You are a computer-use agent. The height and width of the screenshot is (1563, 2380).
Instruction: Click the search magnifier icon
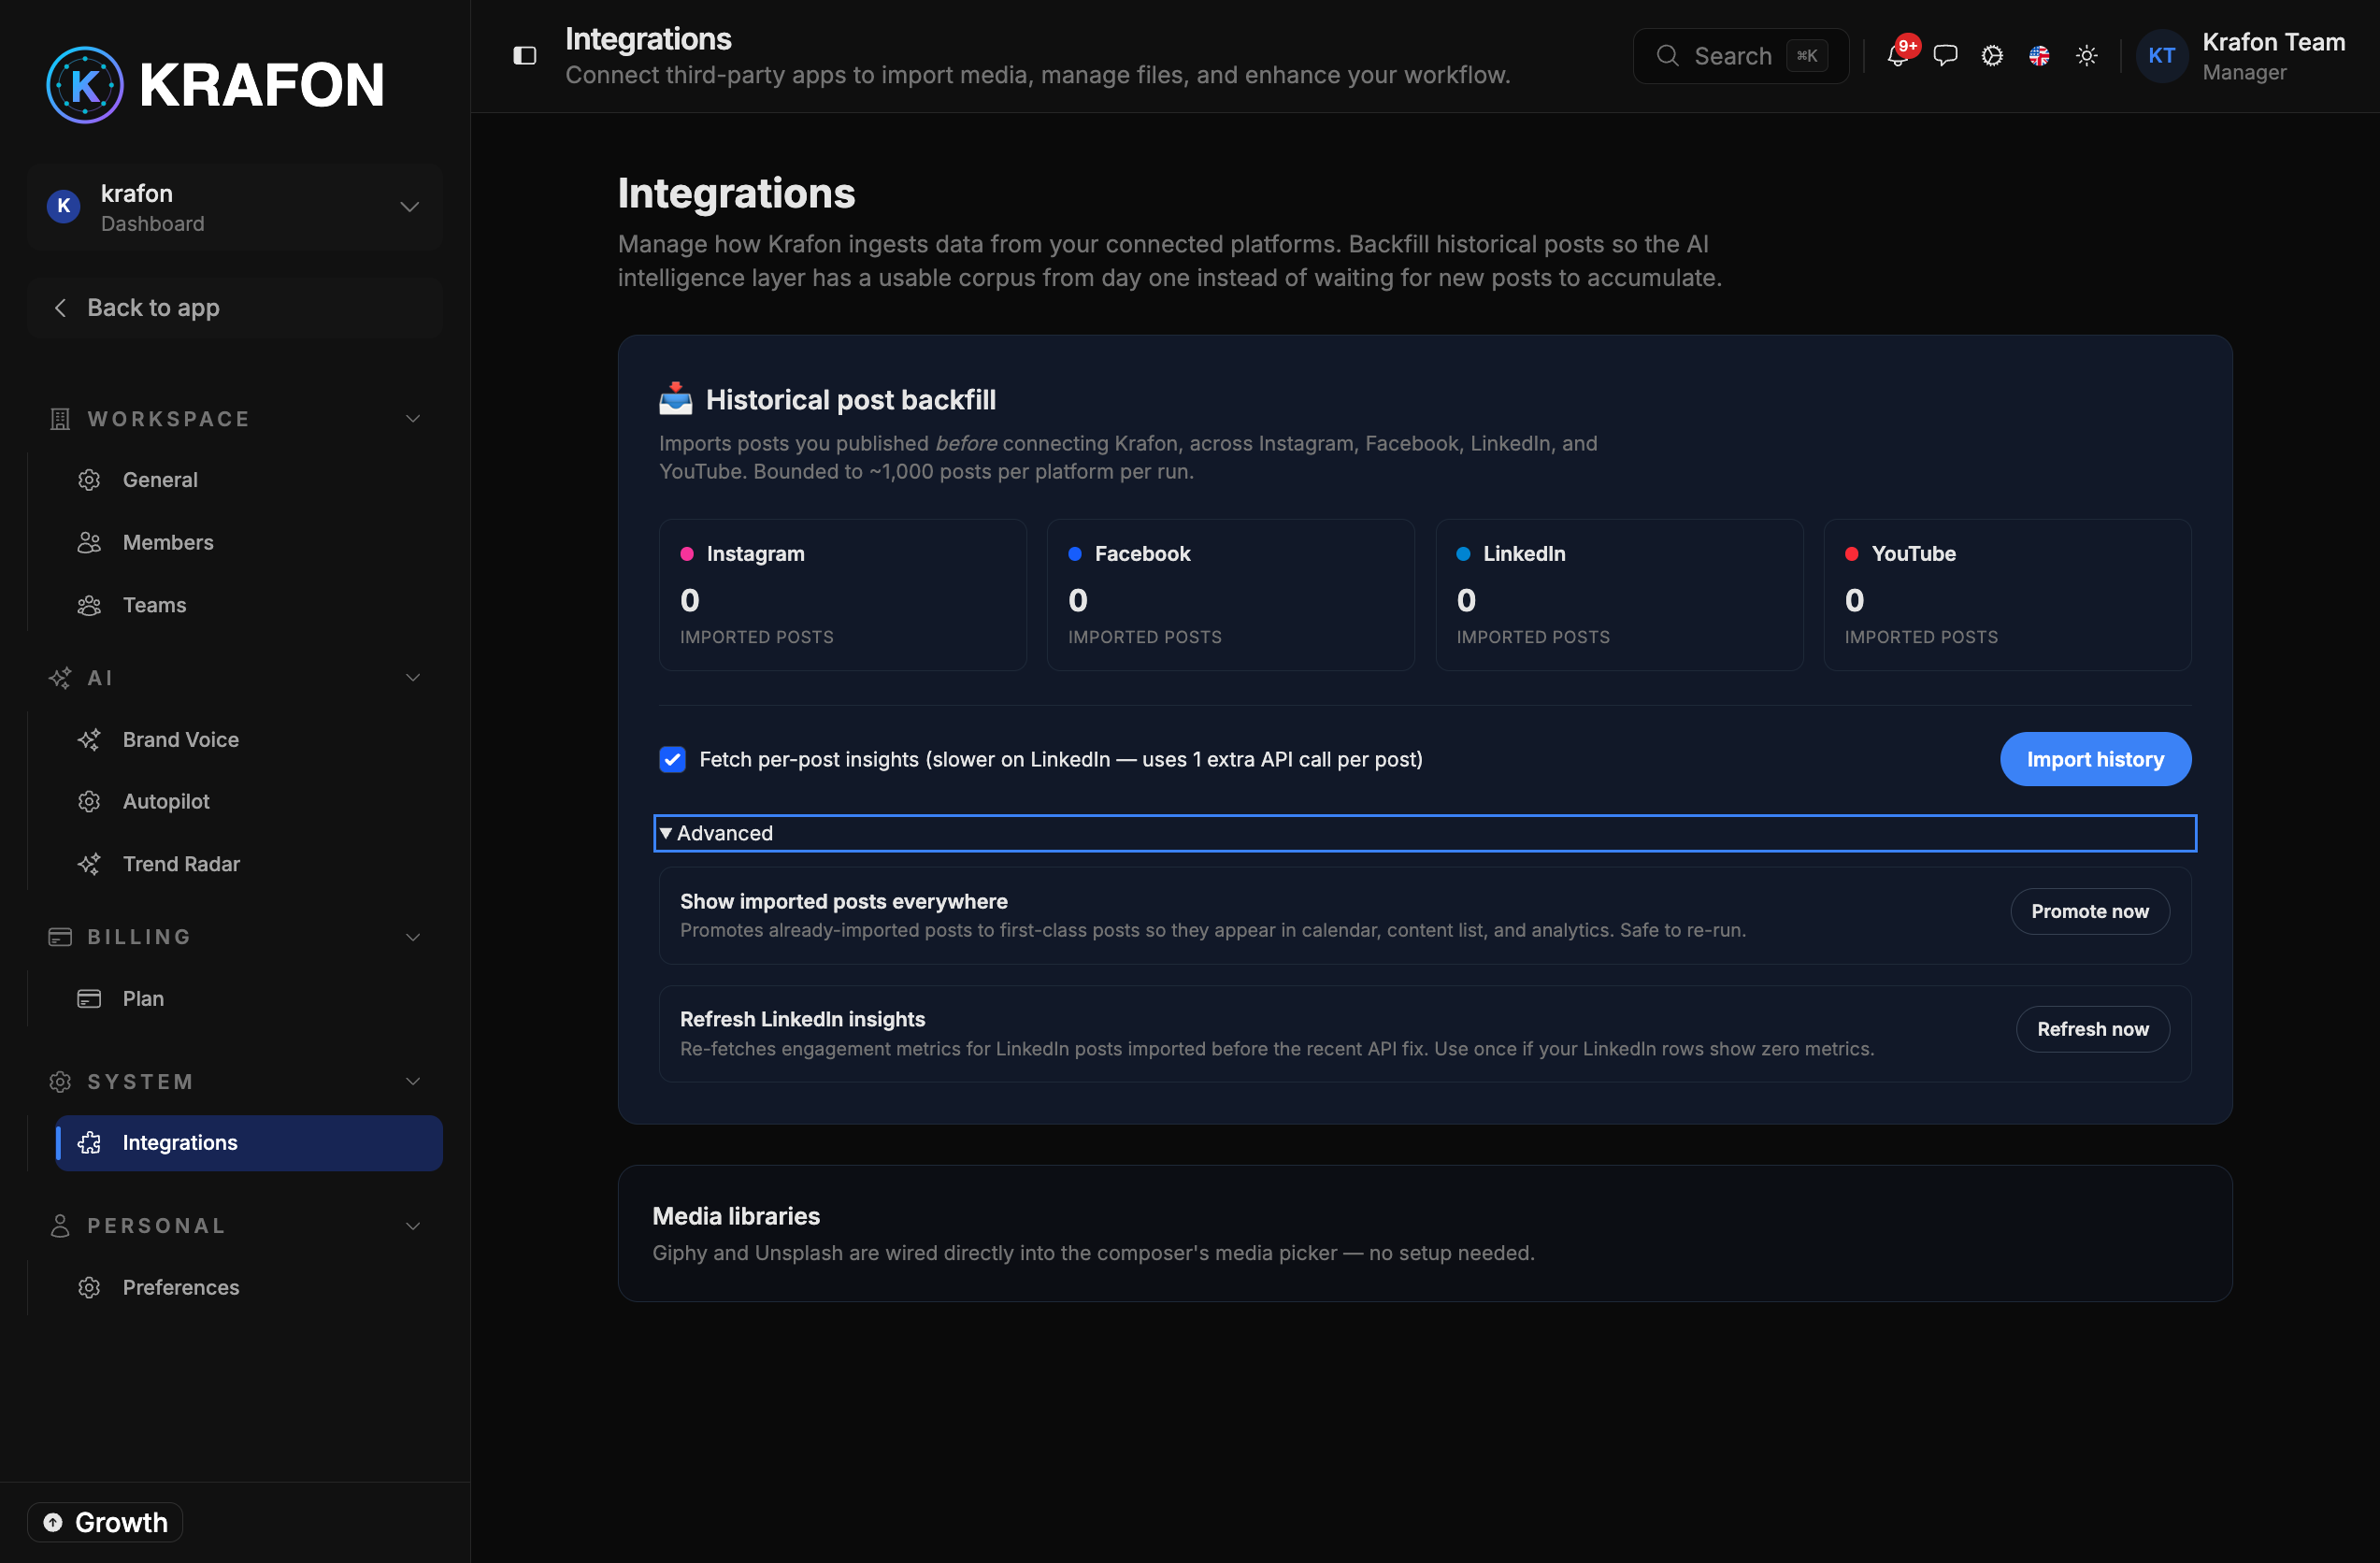click(1667, 56)
